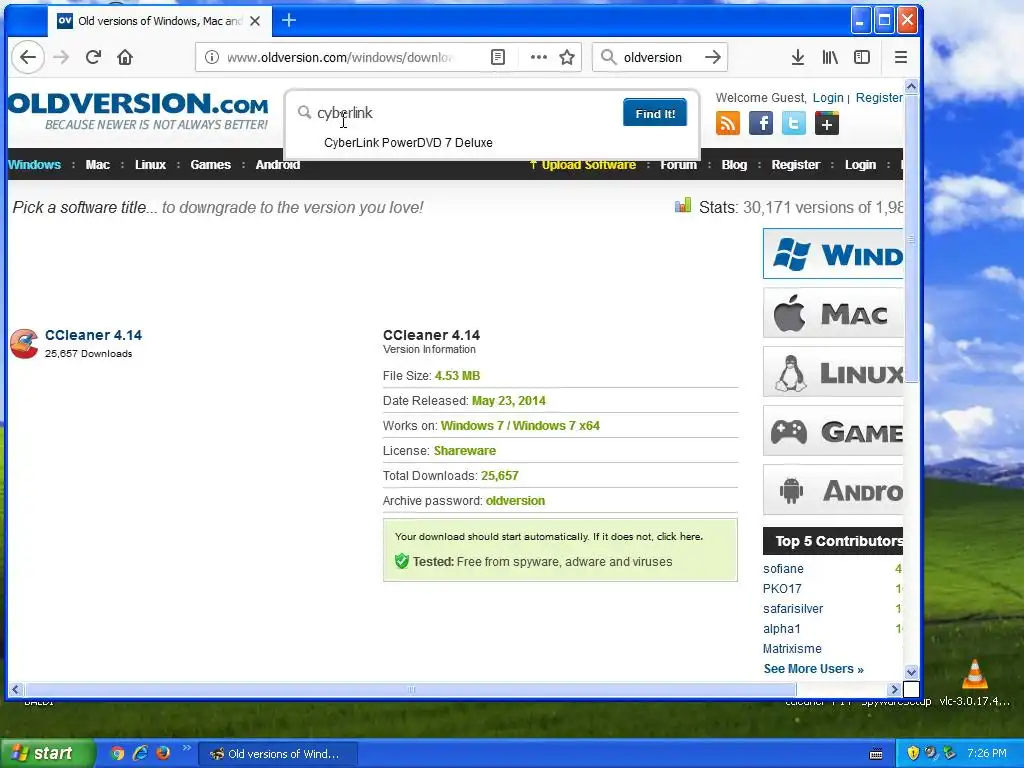Open the Linux category banner
This screenshot has width=1024, height=768.
(x=833, y=372)
